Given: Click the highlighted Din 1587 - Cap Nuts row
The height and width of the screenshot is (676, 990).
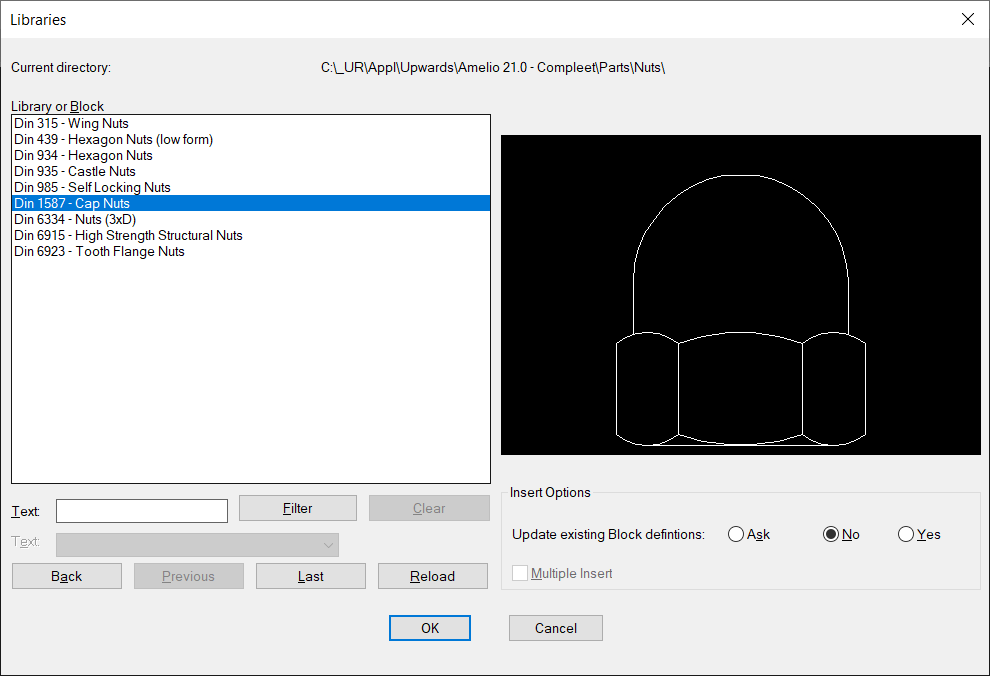Looking at the screenshot, I should (x=251, y=203).
